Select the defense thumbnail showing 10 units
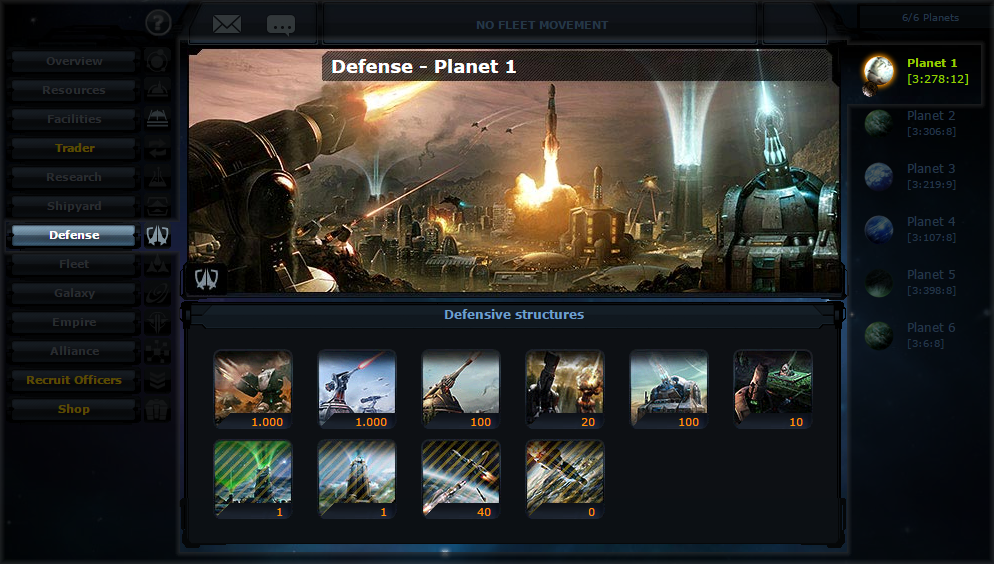 pos(773,389)
